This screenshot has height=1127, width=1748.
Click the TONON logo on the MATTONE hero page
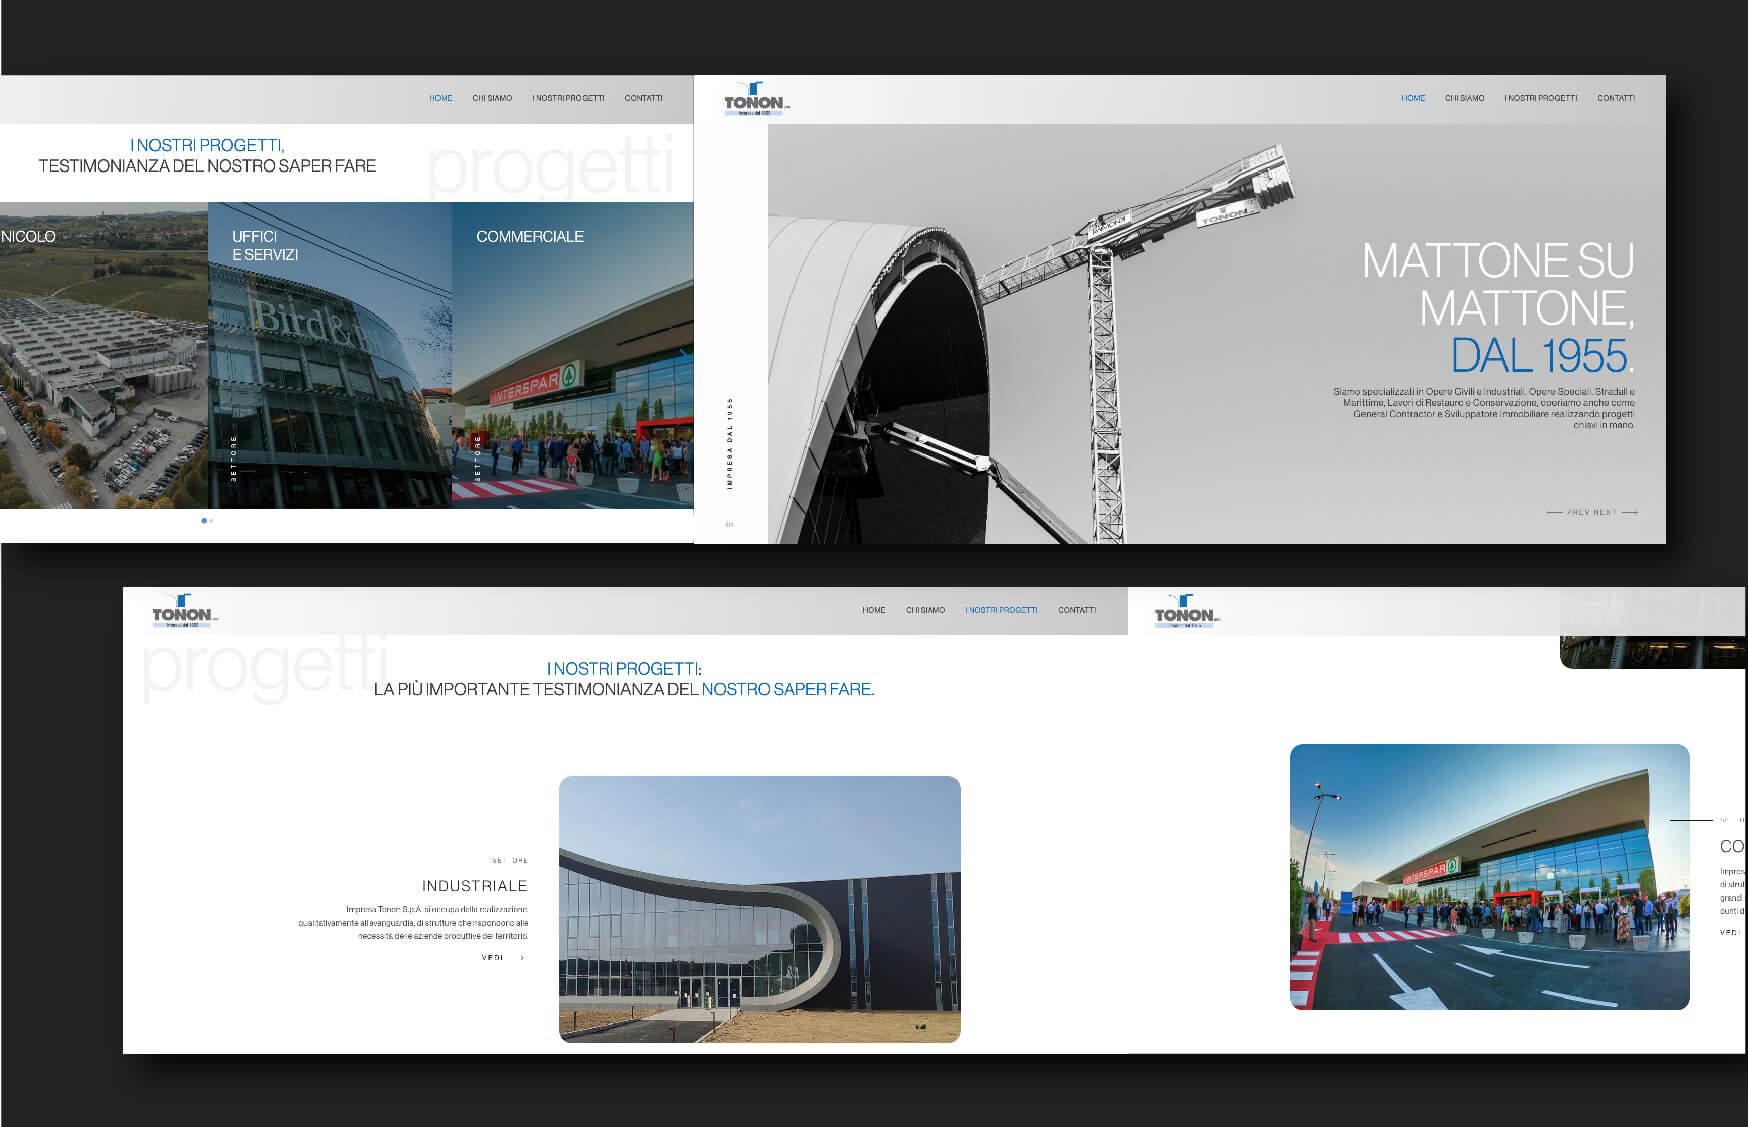coord(755,98)
